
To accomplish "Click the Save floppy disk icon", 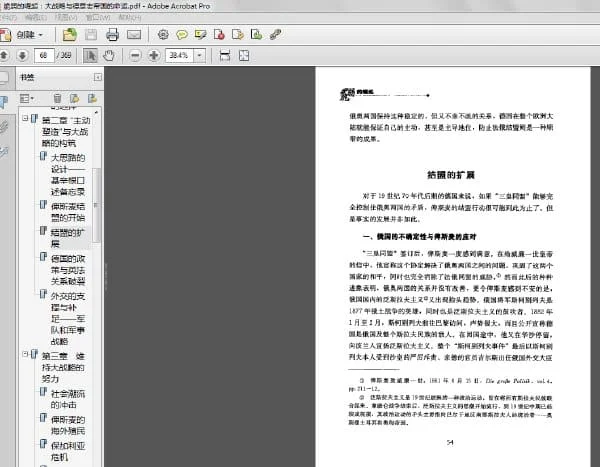I will (x=91, y=35).
